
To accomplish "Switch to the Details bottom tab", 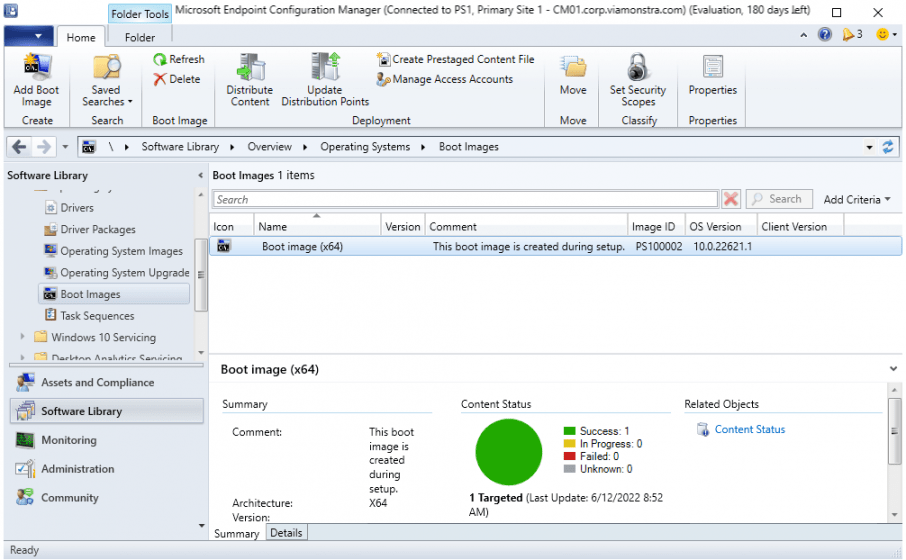I will (x=286, y=533).
